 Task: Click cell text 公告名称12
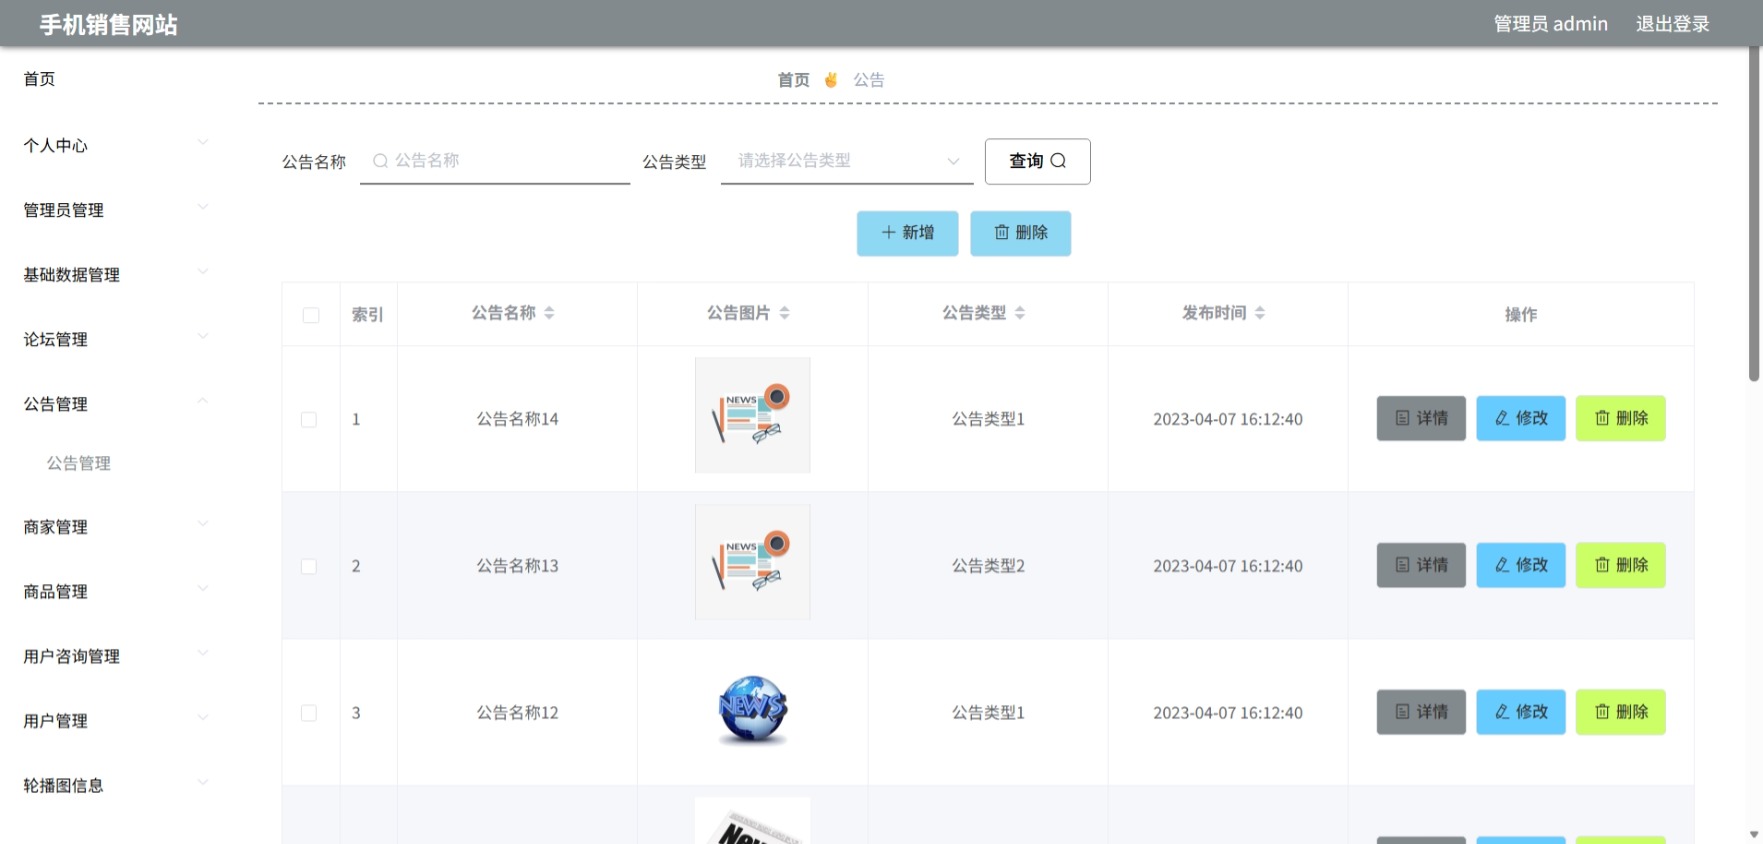517,713
